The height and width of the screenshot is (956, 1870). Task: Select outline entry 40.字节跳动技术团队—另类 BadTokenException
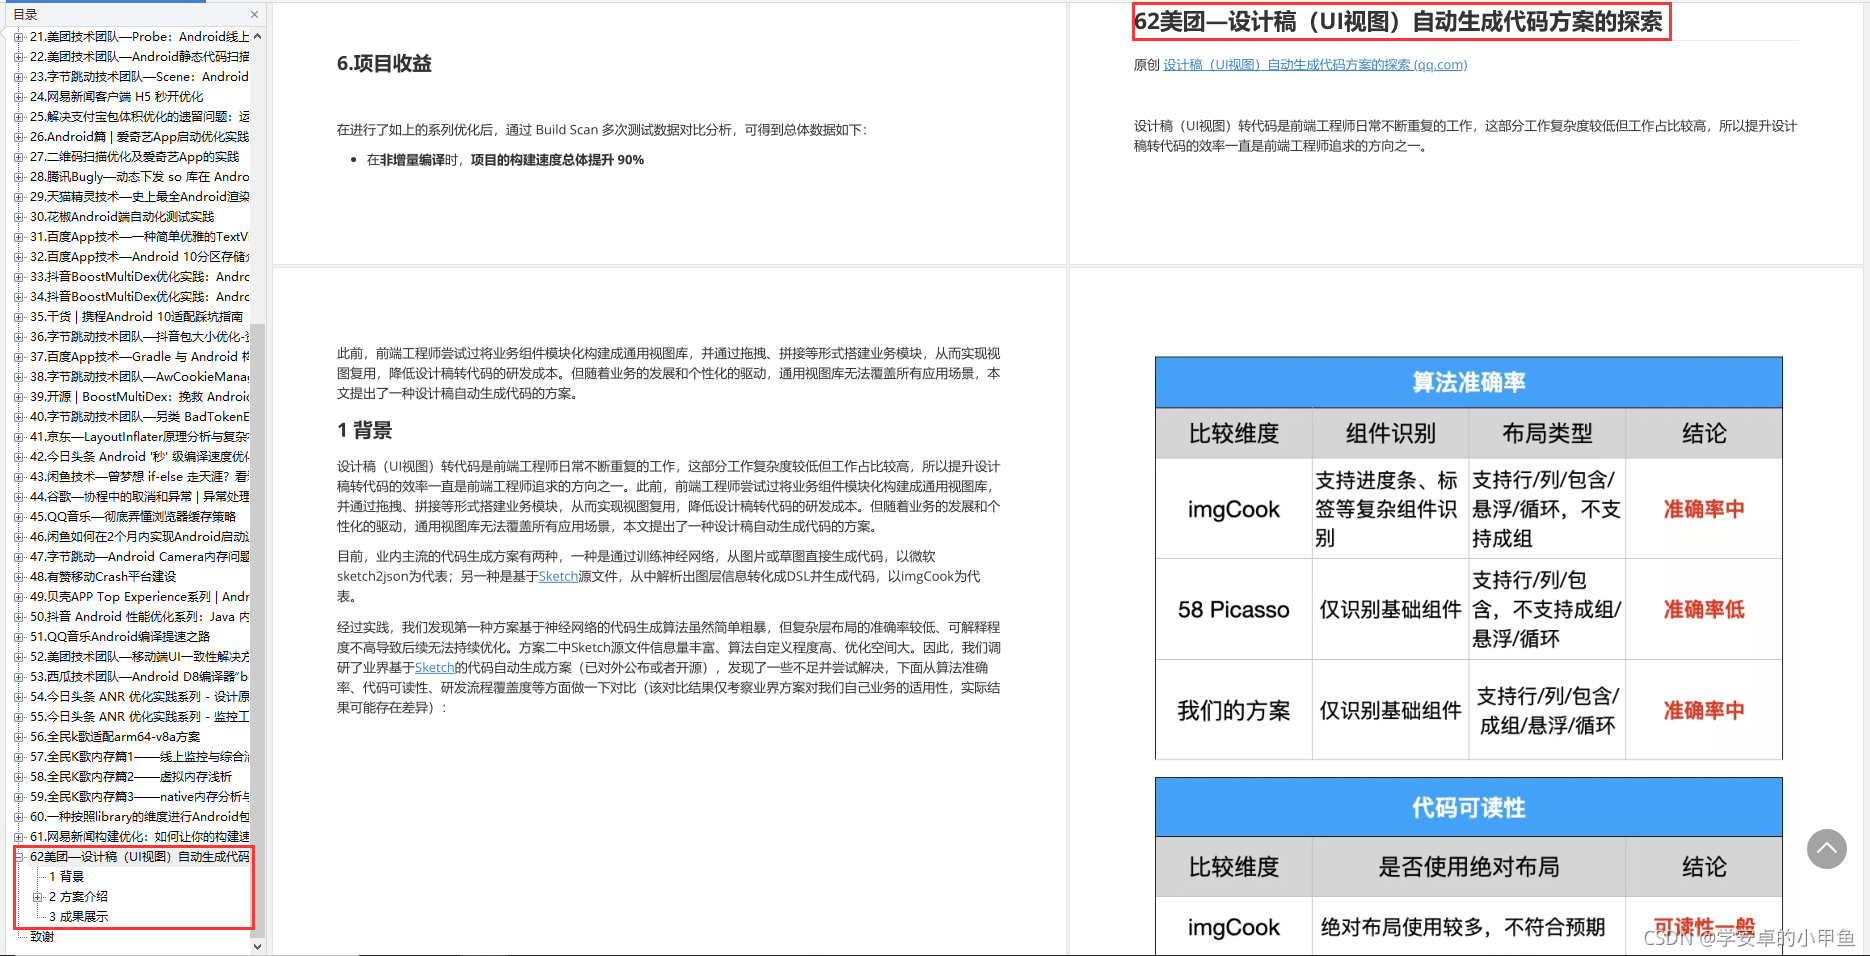coord(139,417)
